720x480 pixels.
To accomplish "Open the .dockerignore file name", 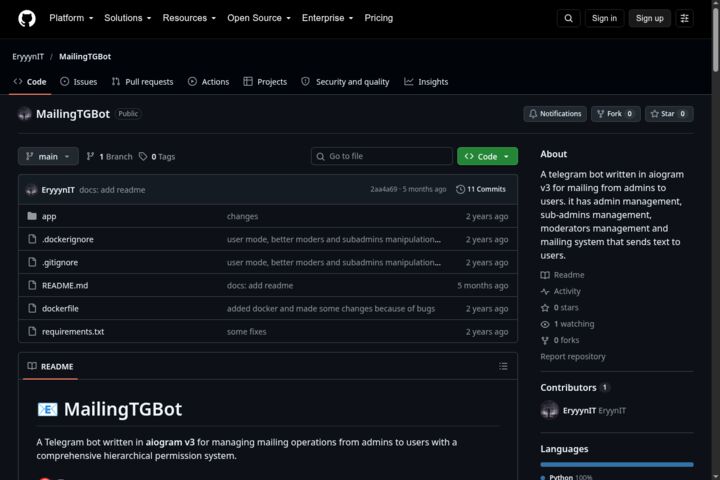I will tap(68, 239).
